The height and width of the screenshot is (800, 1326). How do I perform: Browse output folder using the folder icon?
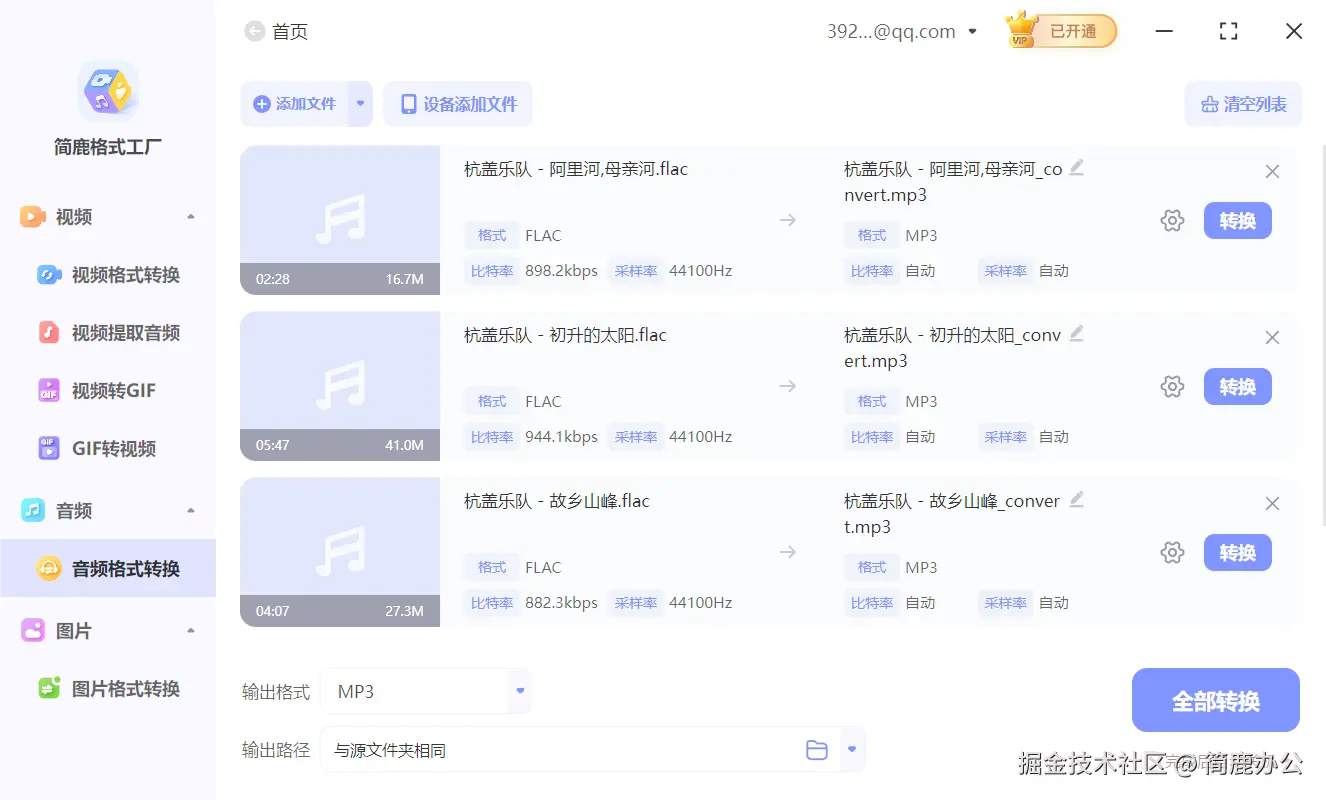pyautogui.click(x=817, y=749)
